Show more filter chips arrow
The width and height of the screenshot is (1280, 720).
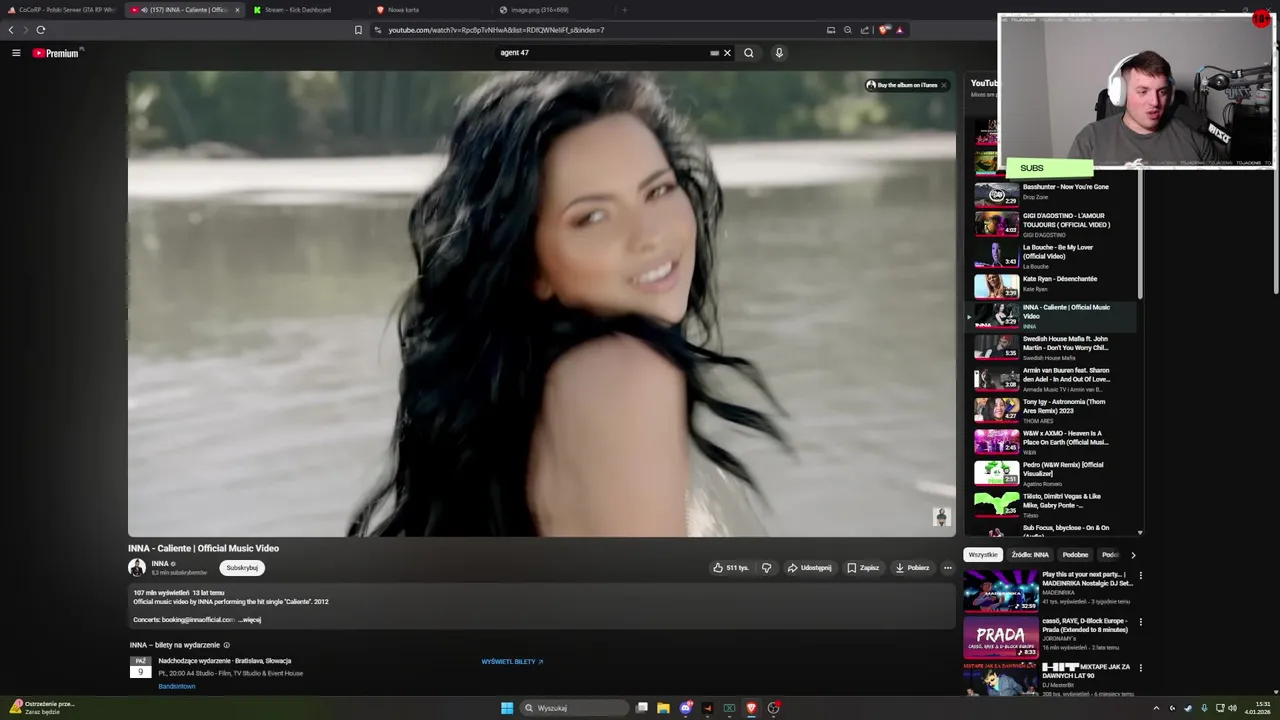coord(1133,555)
